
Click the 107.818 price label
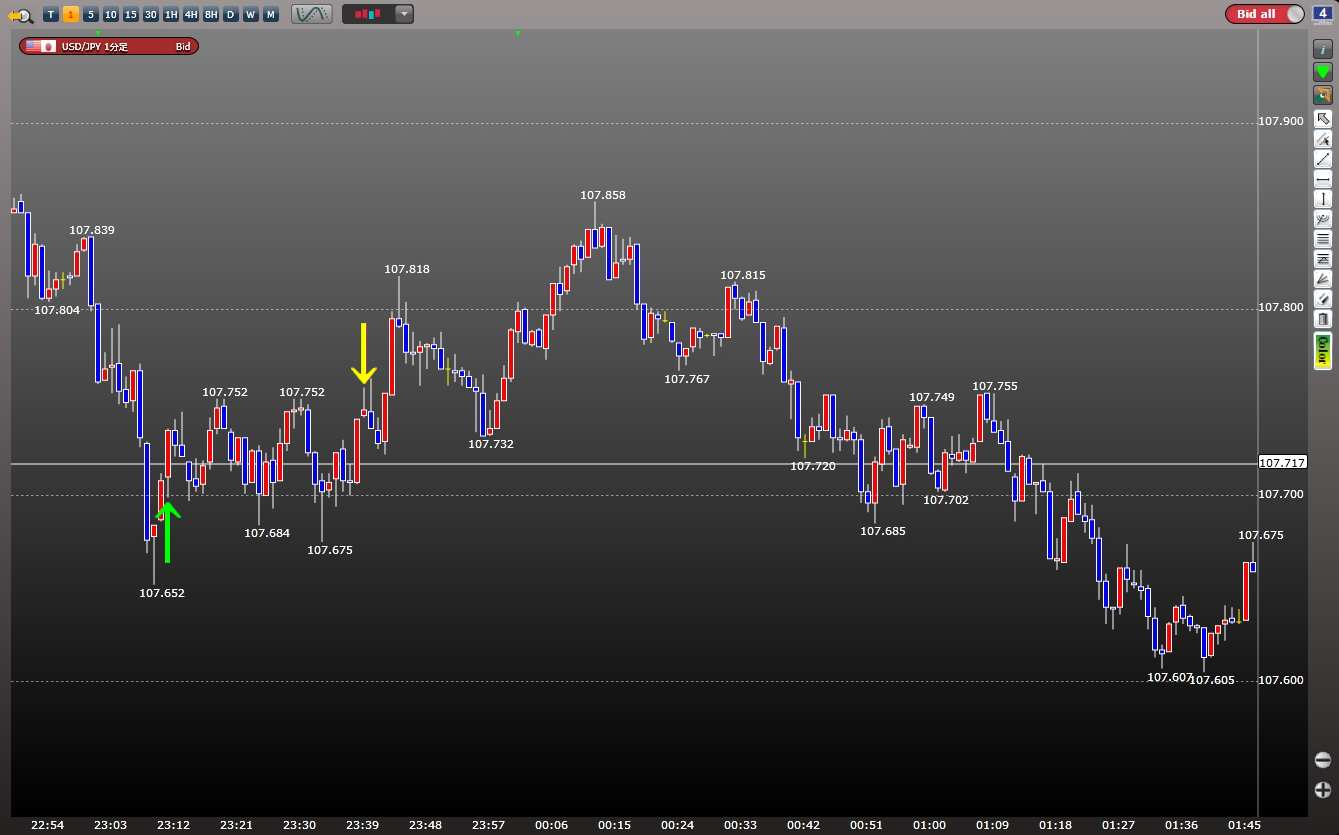click(x=407, y=269)
